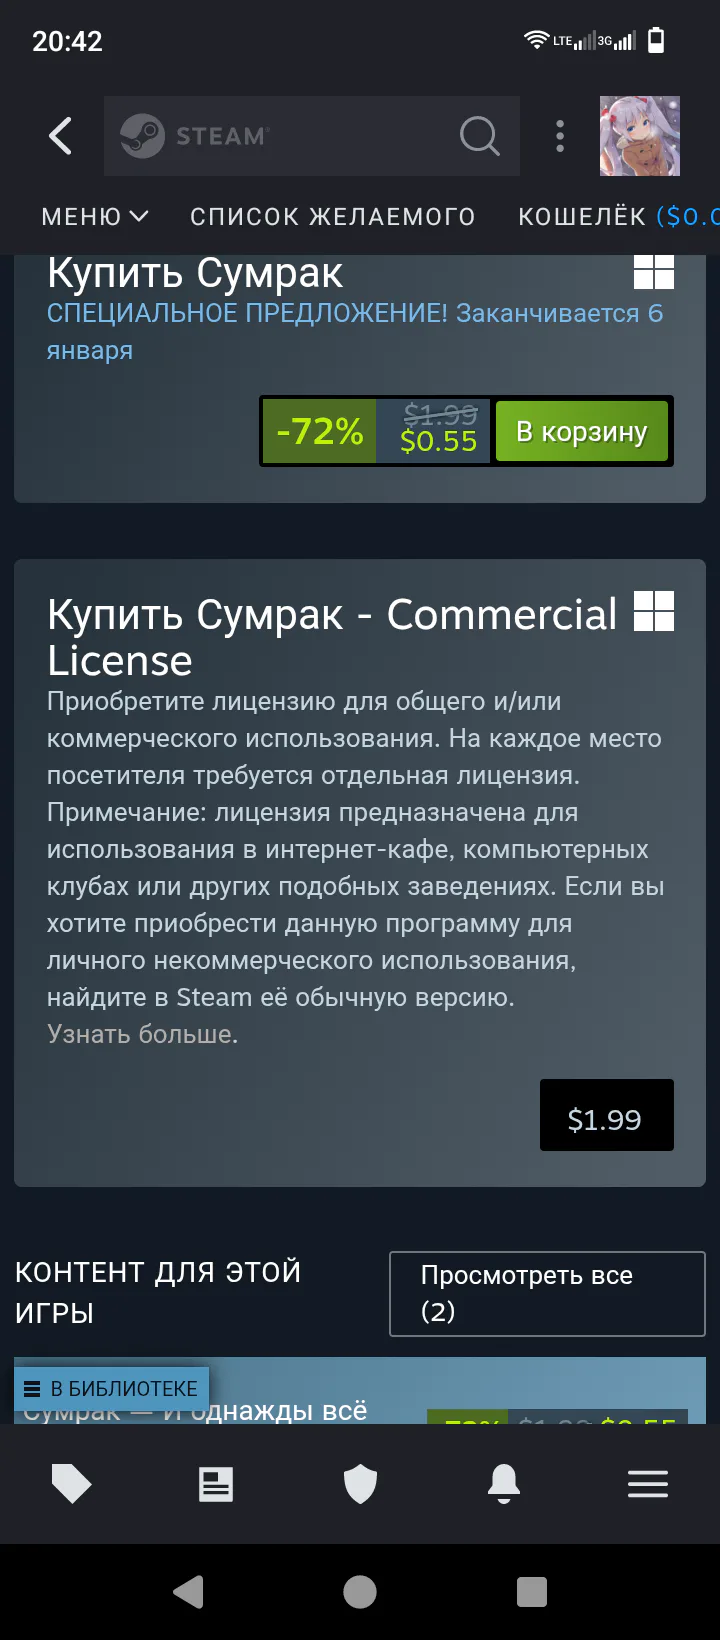Open the three-dot overflow menu

[x=560, y=136]
